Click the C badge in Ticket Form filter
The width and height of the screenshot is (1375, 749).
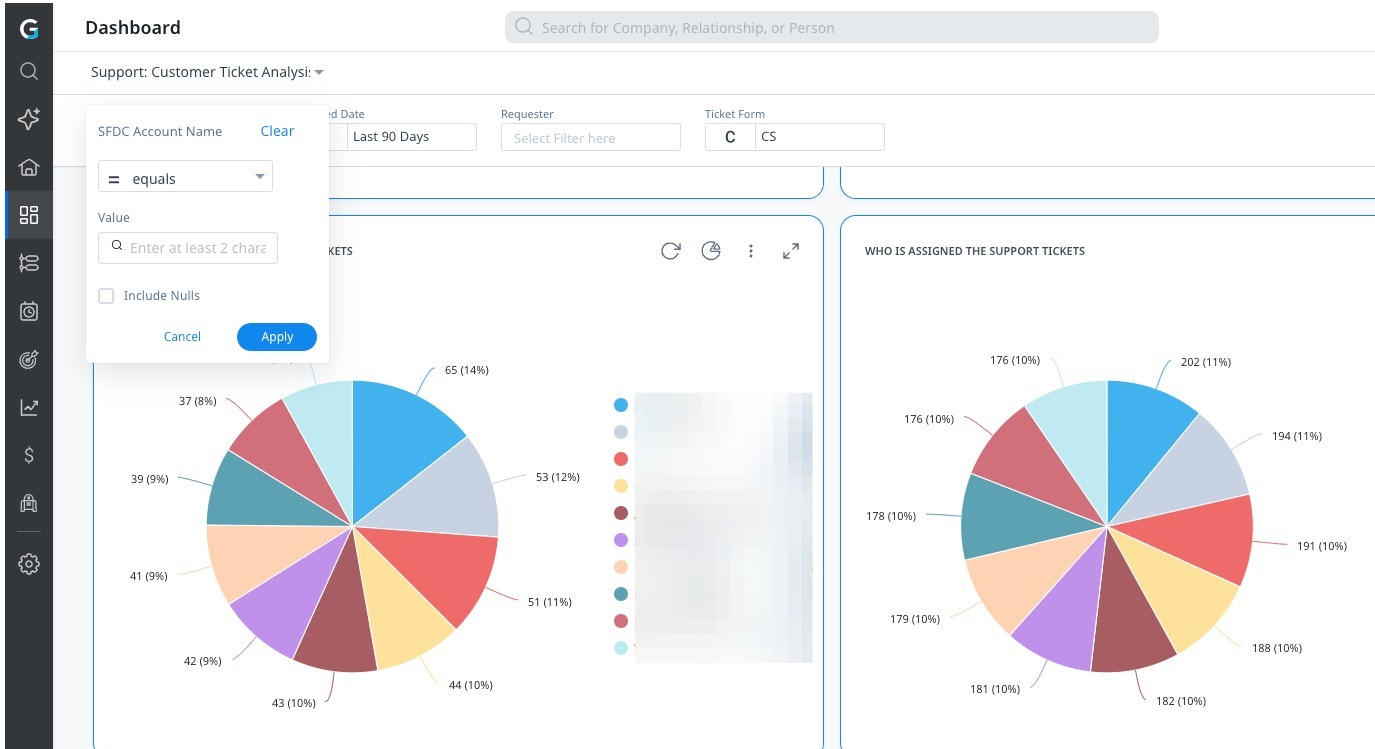tap(730, 137)
